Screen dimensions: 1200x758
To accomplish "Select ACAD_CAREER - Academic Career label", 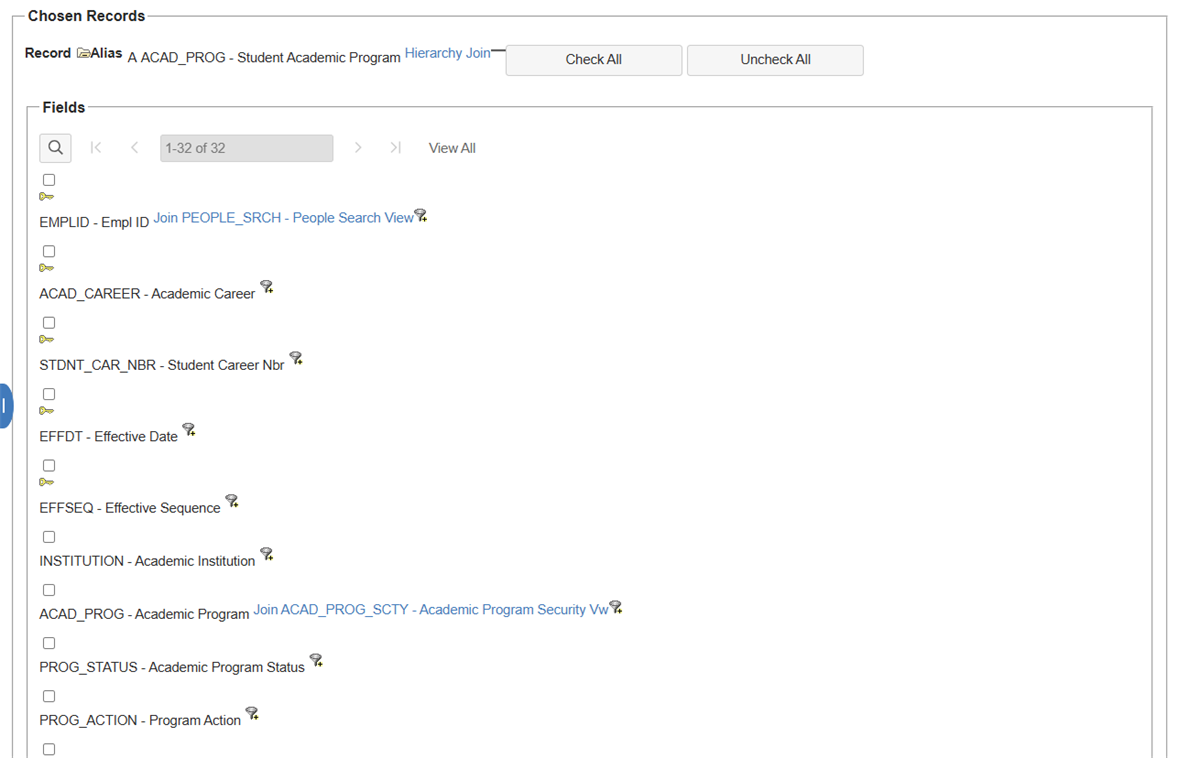I will tap(147, 294).
